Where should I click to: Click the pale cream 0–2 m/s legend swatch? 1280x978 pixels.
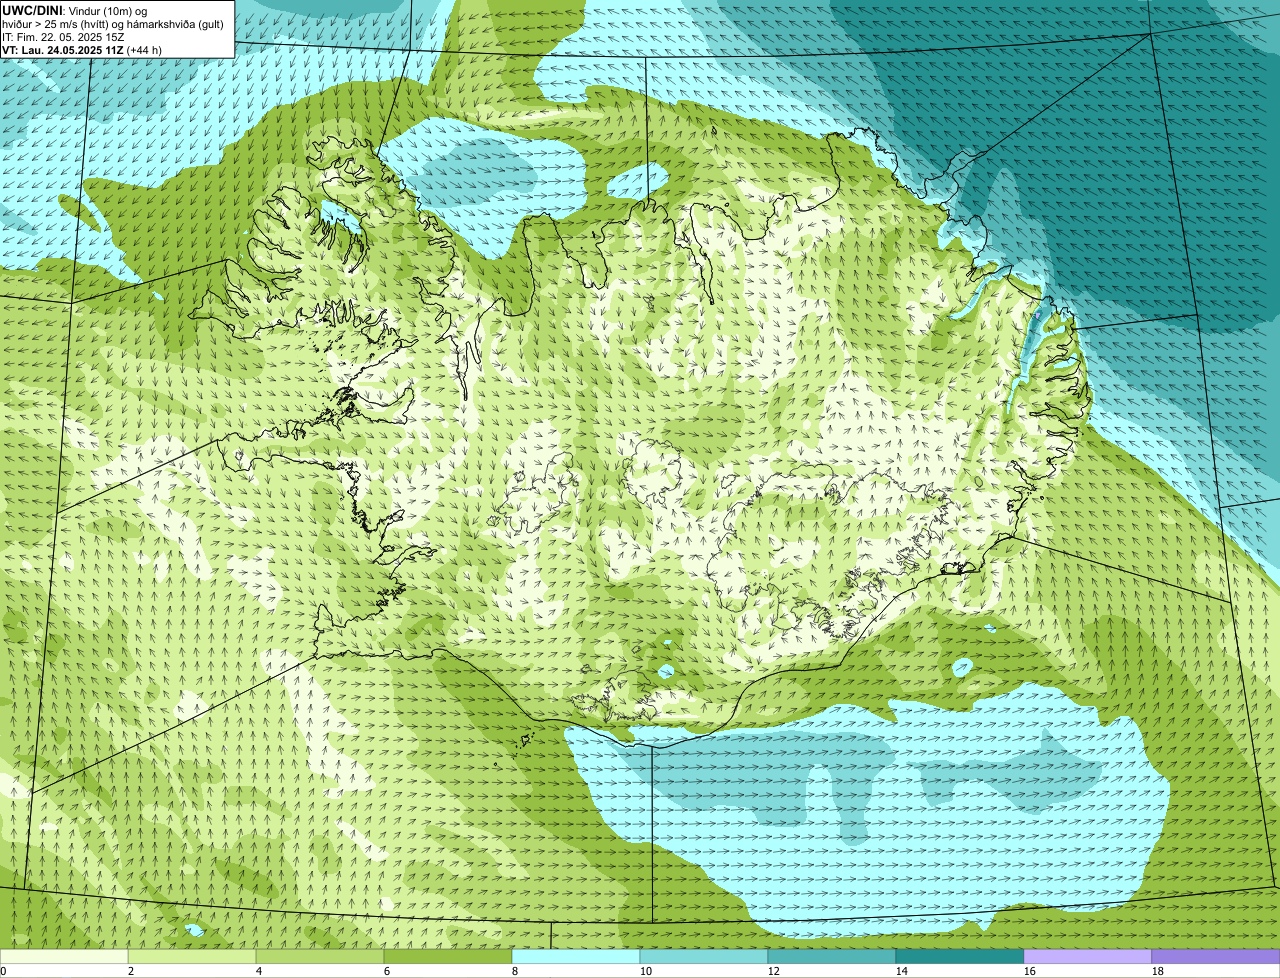click(64, 957)
